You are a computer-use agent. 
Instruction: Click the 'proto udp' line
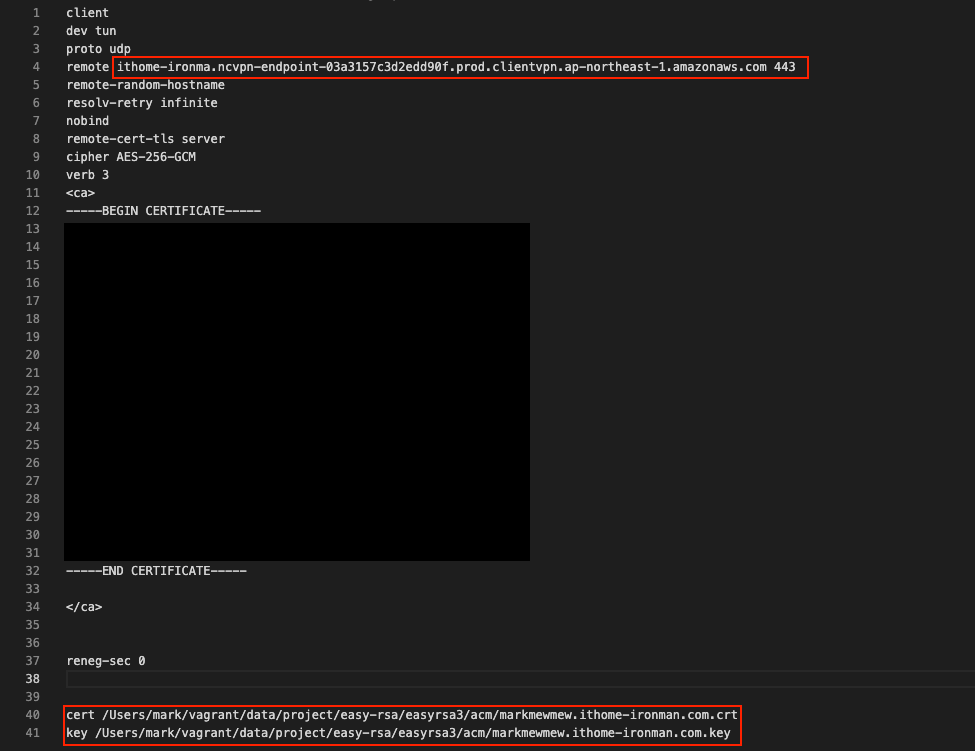coord(98,48)
